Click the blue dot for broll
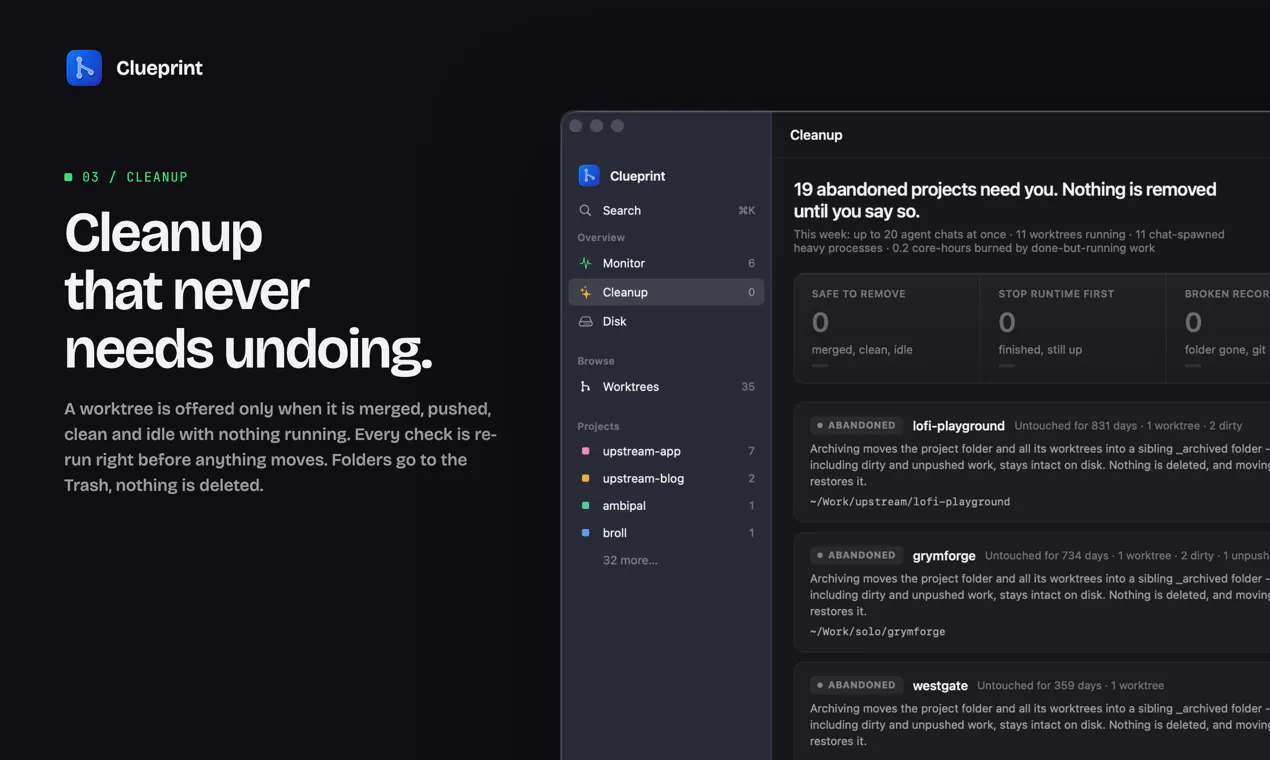The width and height of the screenshot is (1270, 760). 586,533
